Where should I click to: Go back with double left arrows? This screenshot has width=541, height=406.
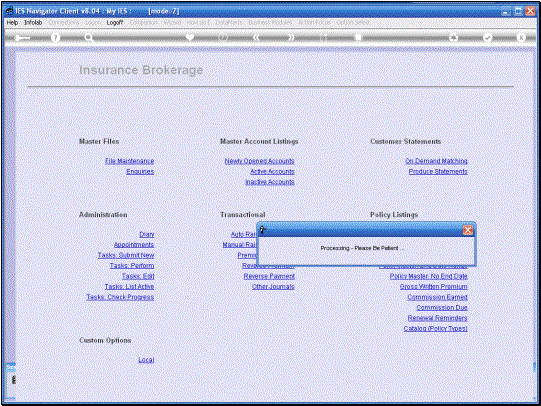click(x=256, y=37)
